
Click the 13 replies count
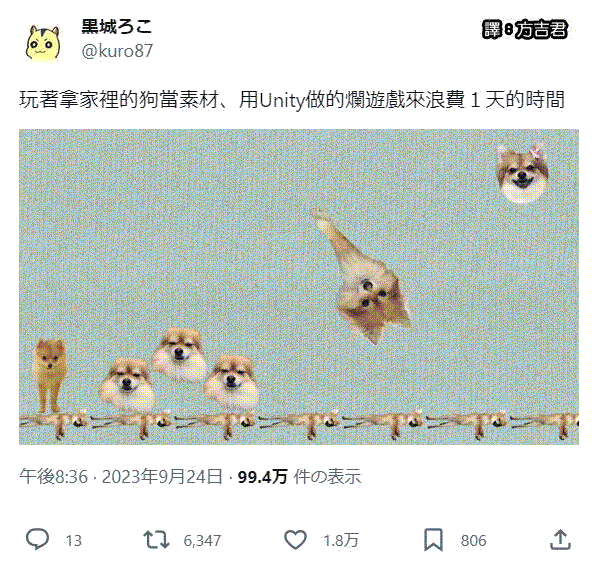point(73,540)
